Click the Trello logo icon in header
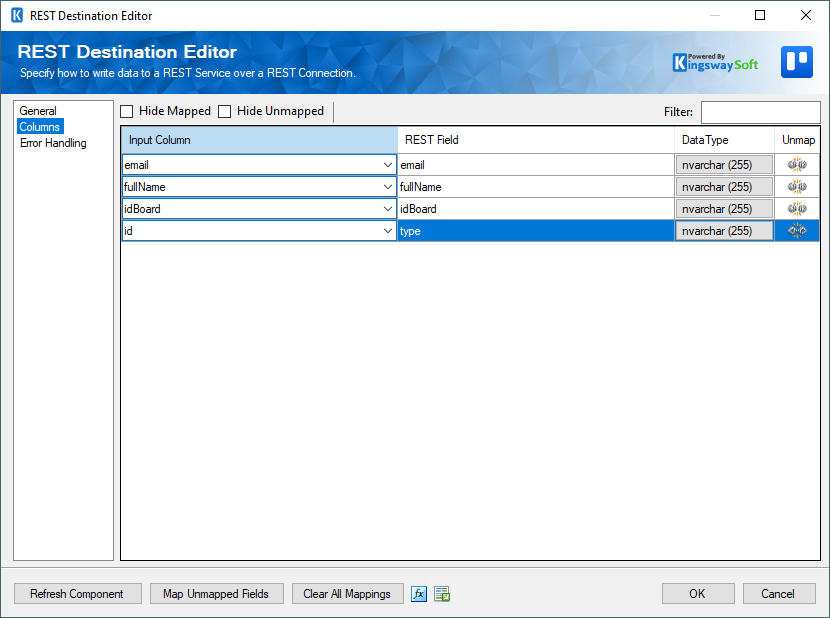 pyautogui.click(x=797, y=62)
